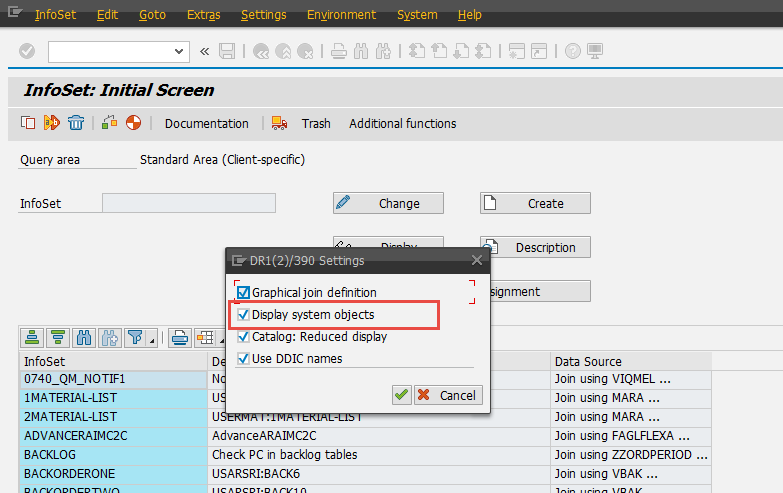Viewport: 783px width, 493px height.
Task: Click the binoculars Find icon in grid
Action: (84, 337)
